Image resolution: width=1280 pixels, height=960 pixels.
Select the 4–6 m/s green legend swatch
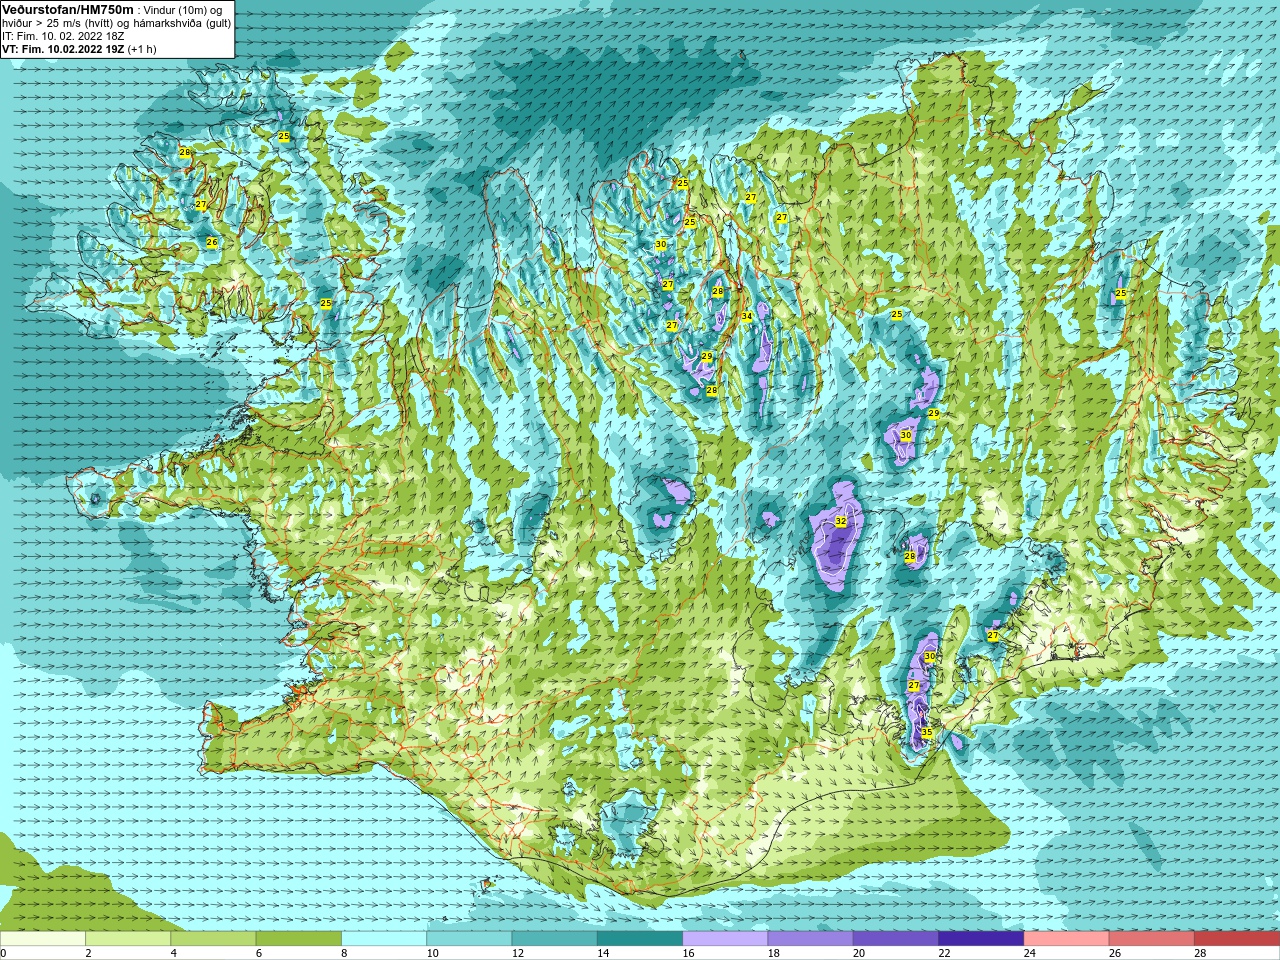(213, 939)
